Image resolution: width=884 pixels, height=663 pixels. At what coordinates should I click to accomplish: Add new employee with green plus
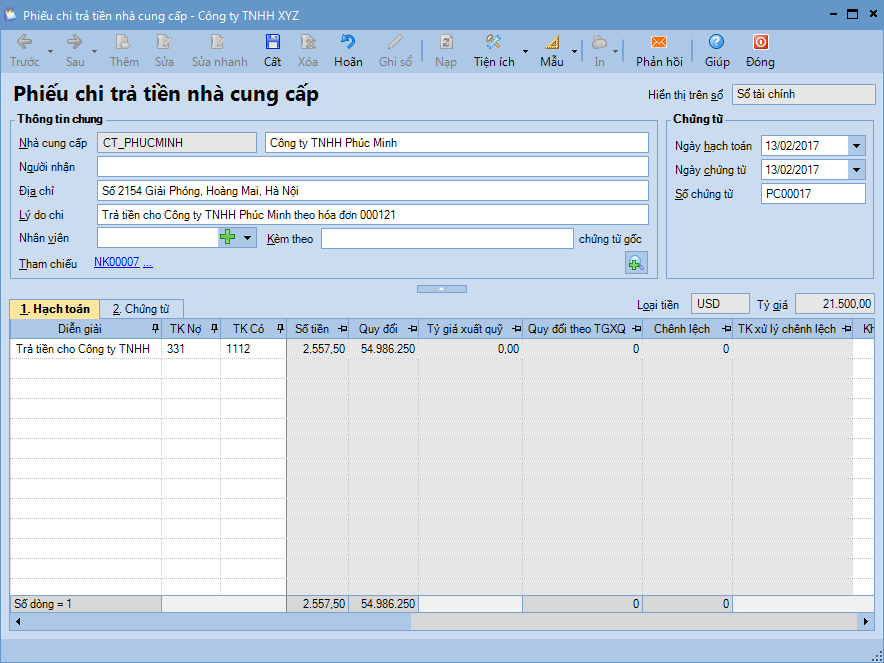coord(228,237)
